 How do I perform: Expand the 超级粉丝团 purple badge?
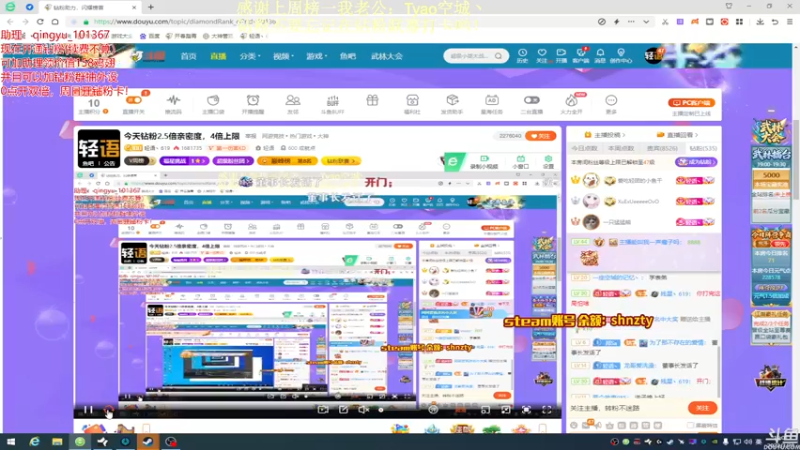(234, 161)
